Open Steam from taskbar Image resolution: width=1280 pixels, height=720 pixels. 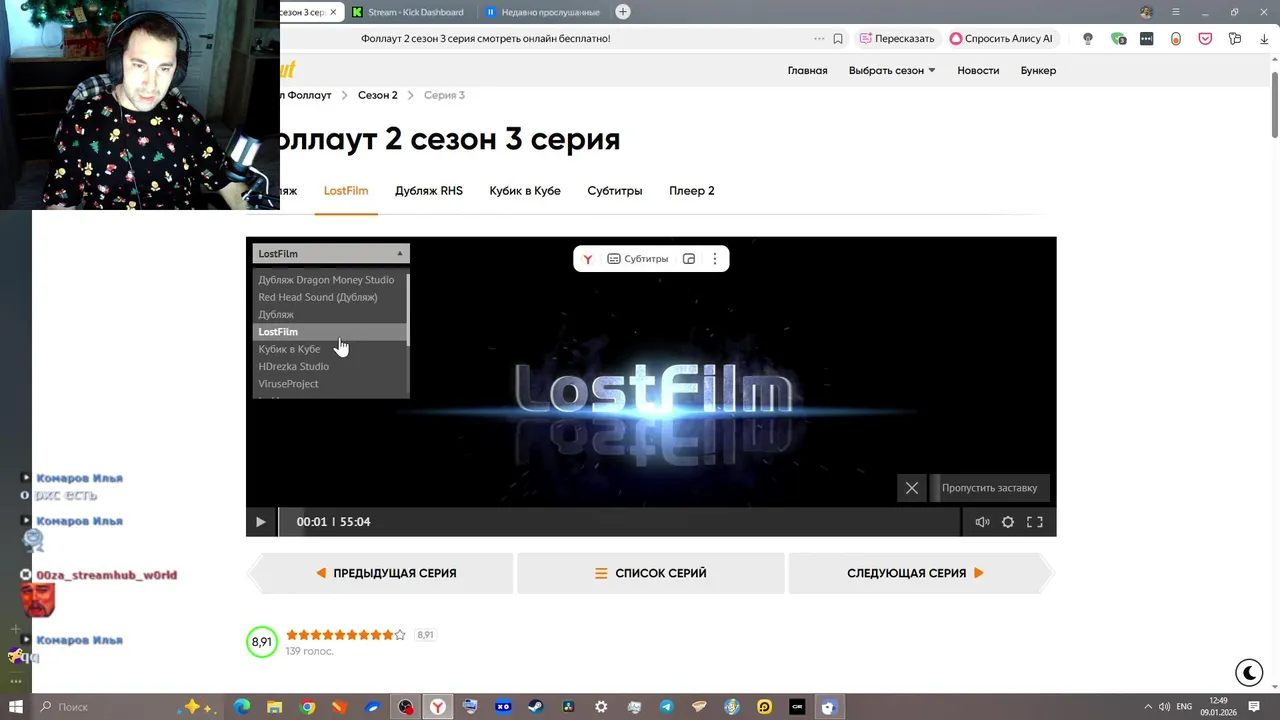(x=536, y=707)
